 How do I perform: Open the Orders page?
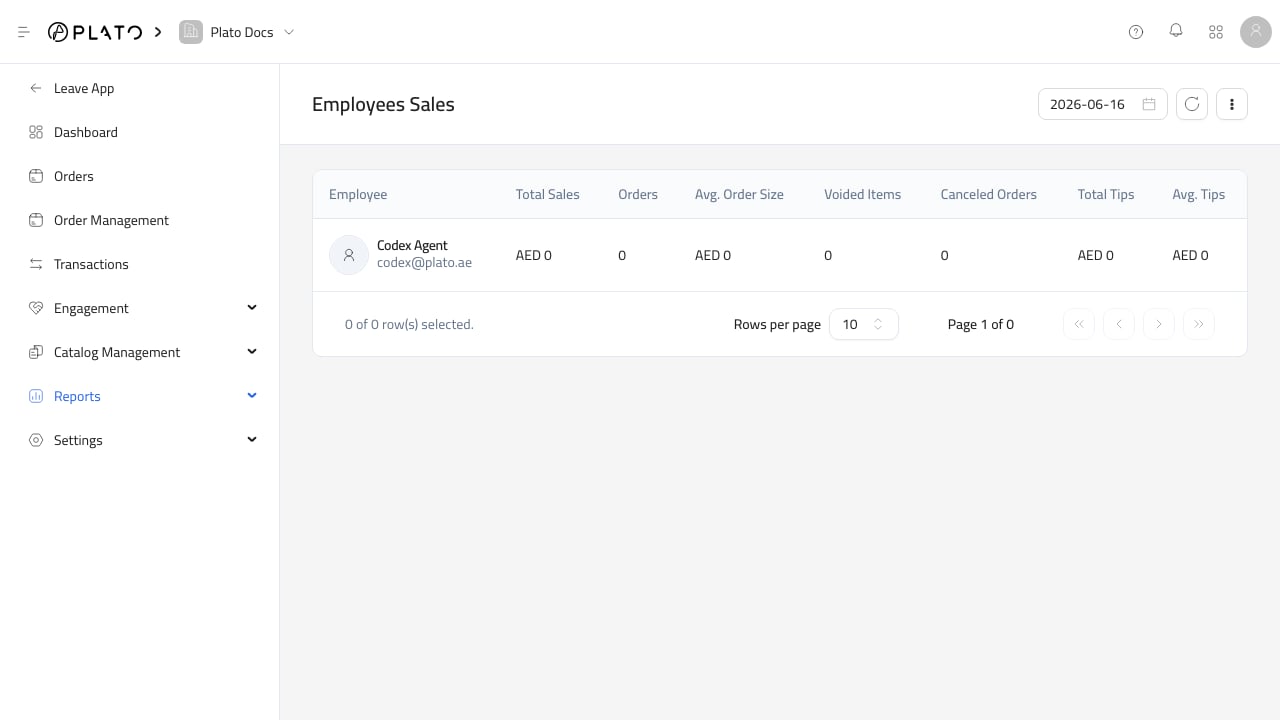point(74,176)
